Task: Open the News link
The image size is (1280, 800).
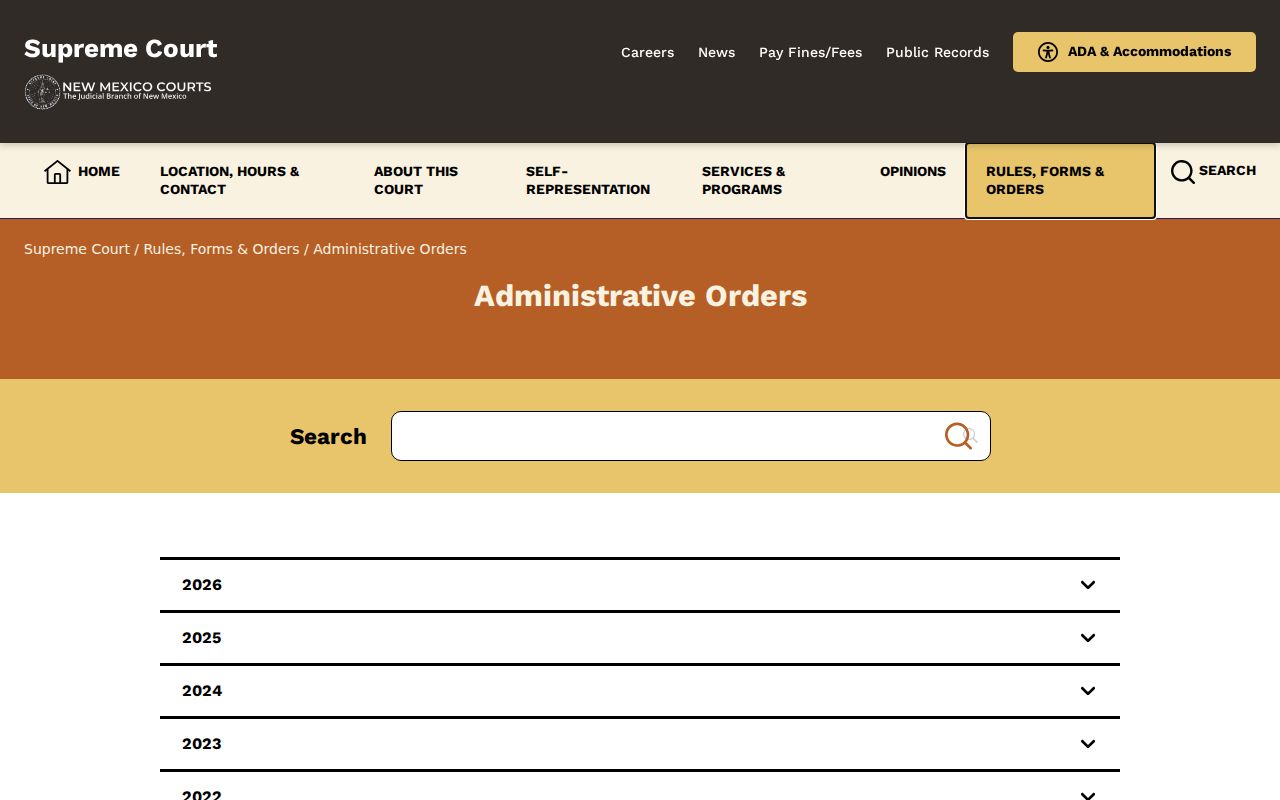Action: pyautogui.click(x=716, y=52)
